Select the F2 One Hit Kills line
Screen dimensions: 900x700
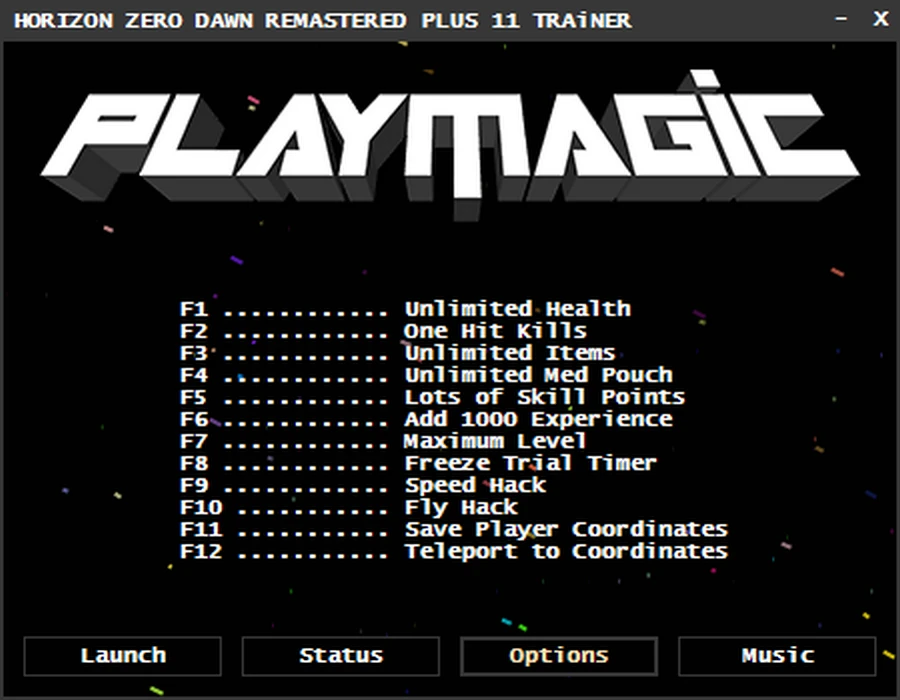[383, 331]
